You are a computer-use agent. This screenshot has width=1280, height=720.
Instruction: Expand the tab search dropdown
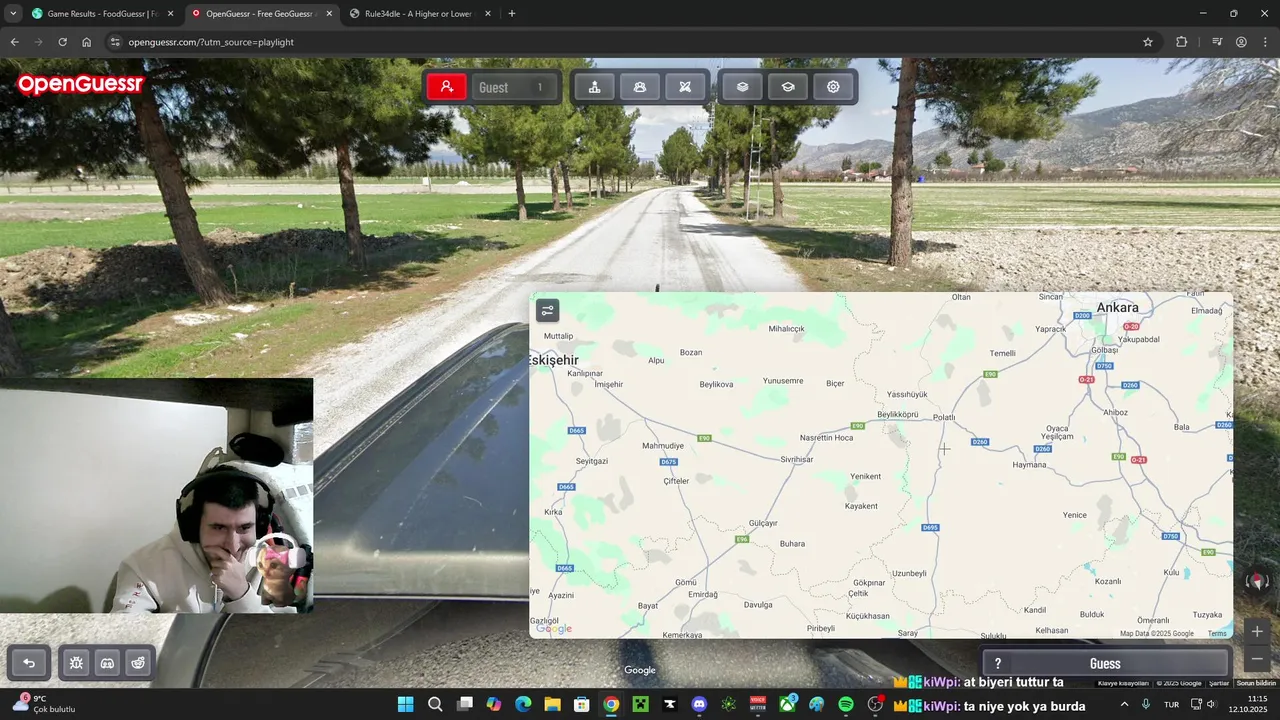tap(13, 14)
